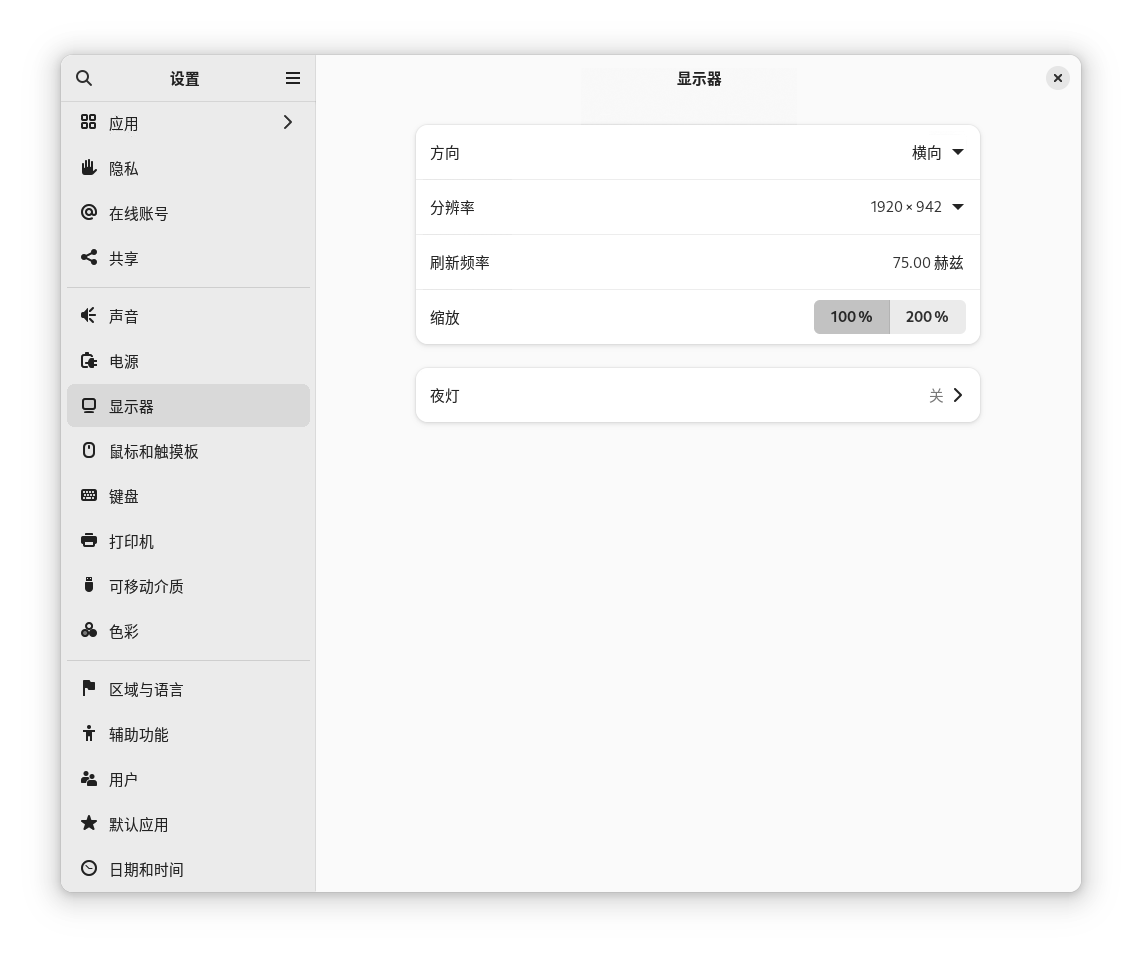Click the 设置 title in sidebar header
The width and height of the screenshot is (1142, 959).
pyautogui.click(x=184, y=79)
